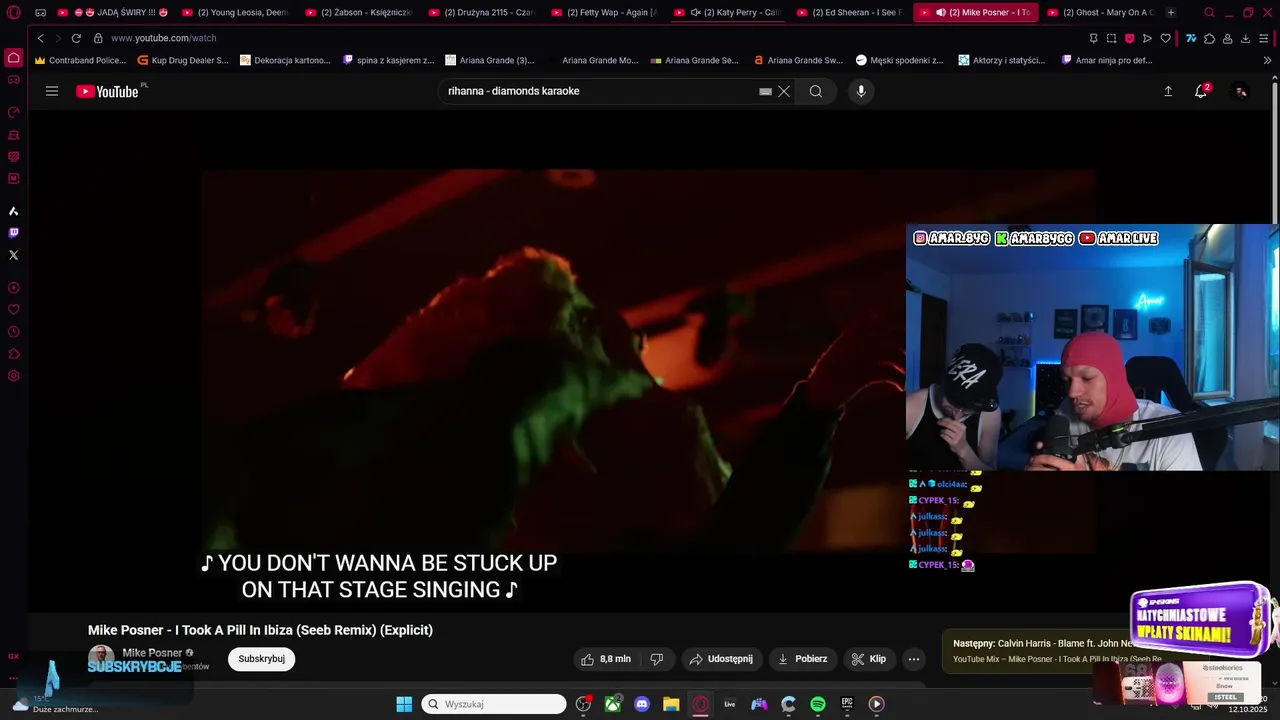Add a new browser tab with plus icon
1280x720 pixels.
click(x=1171, y=12)
